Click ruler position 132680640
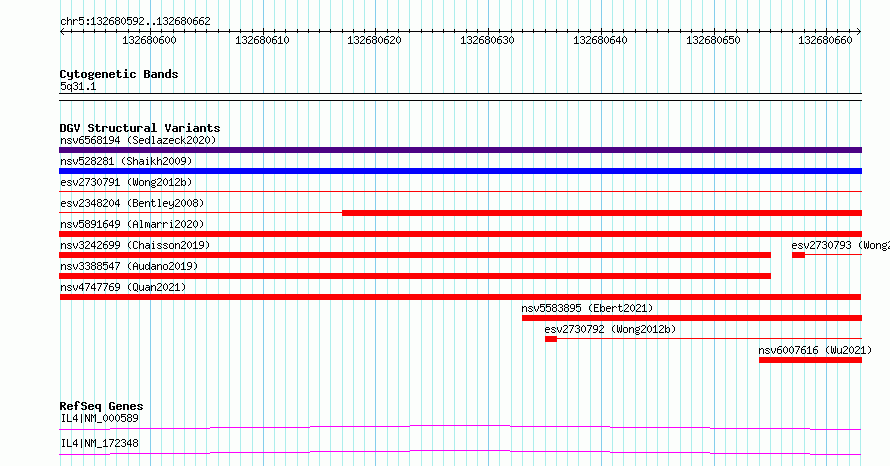 [x=600, y=40]
